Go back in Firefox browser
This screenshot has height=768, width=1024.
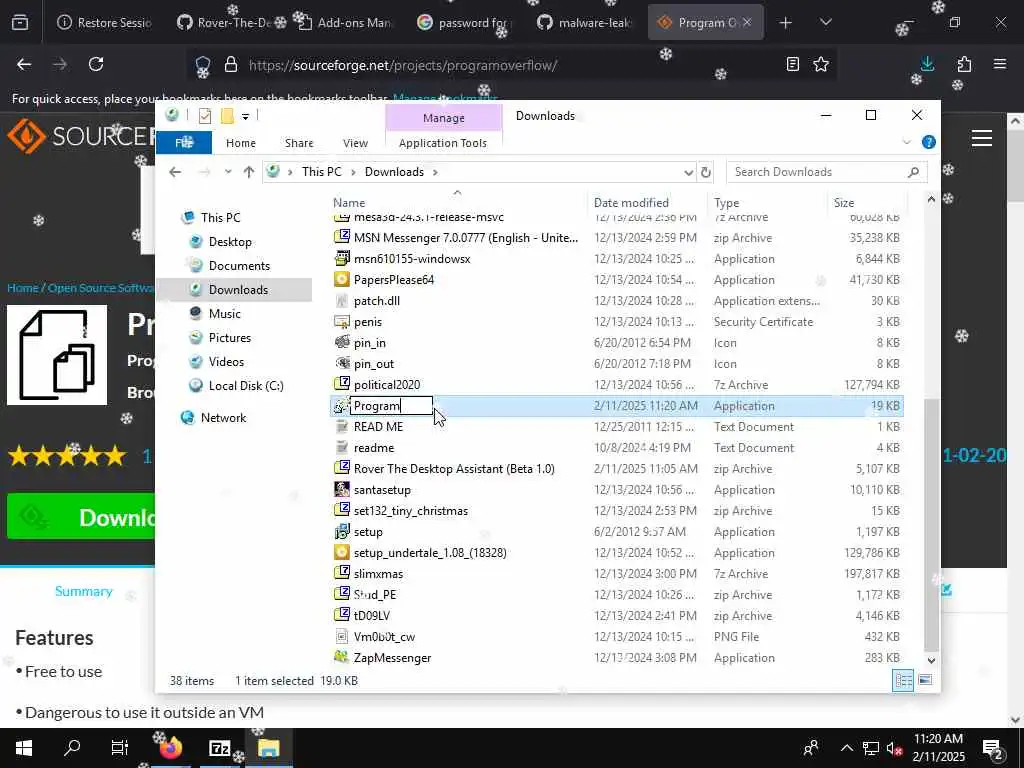[24, 64]
